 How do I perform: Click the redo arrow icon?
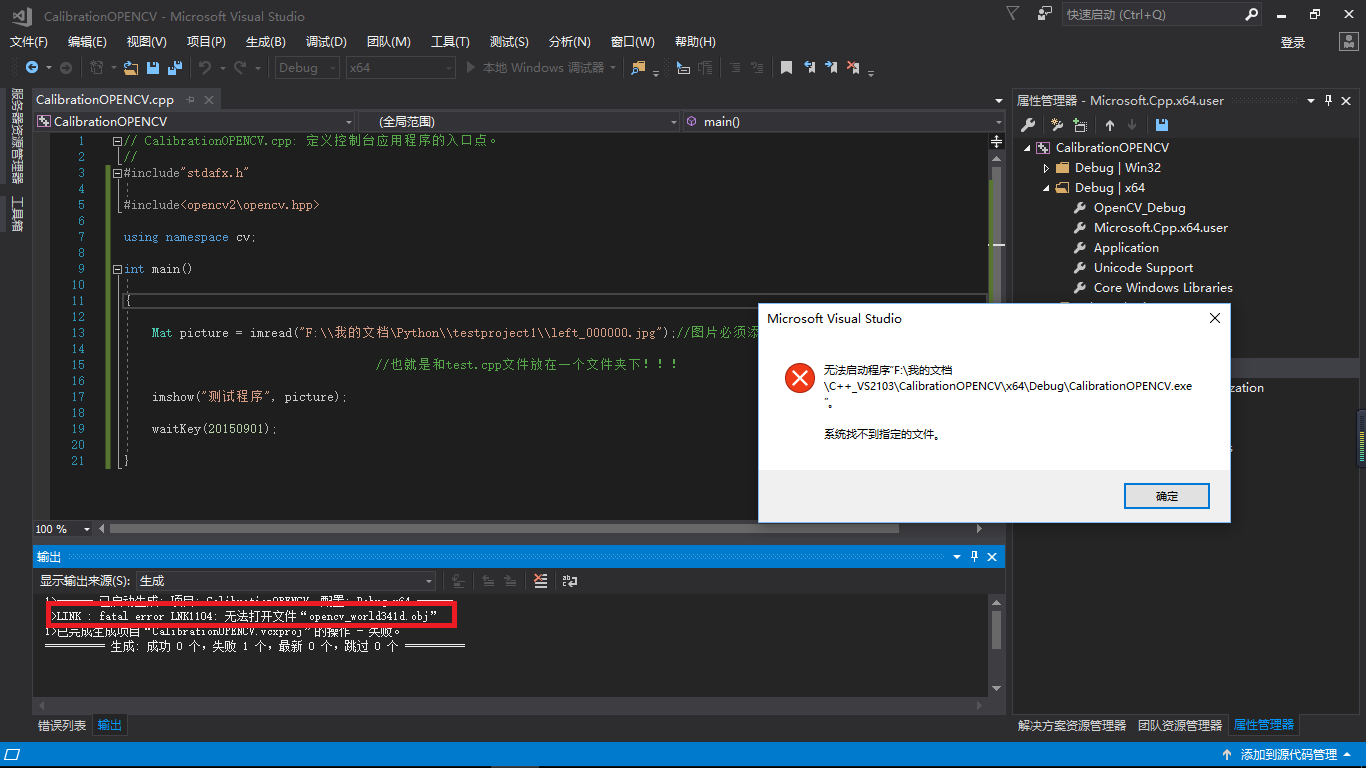pos(240,67)
